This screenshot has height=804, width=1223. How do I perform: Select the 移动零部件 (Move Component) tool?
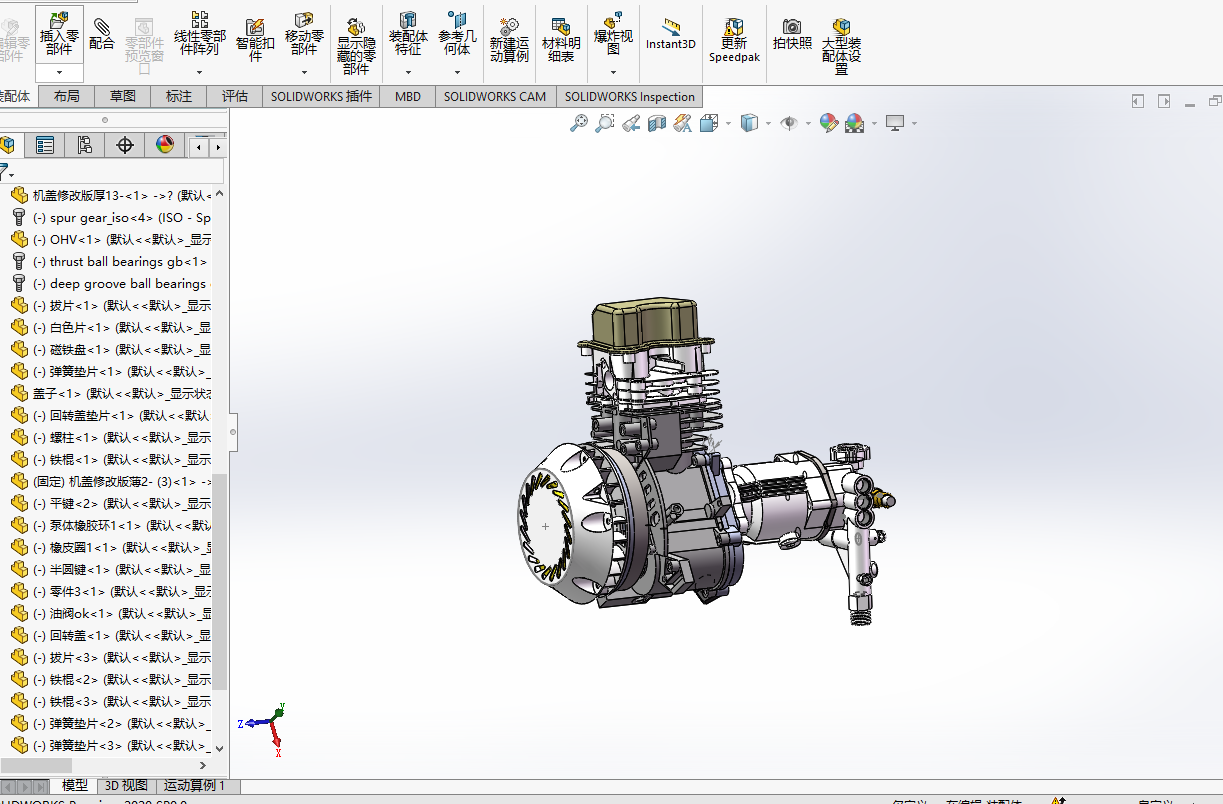coord(304,33)
